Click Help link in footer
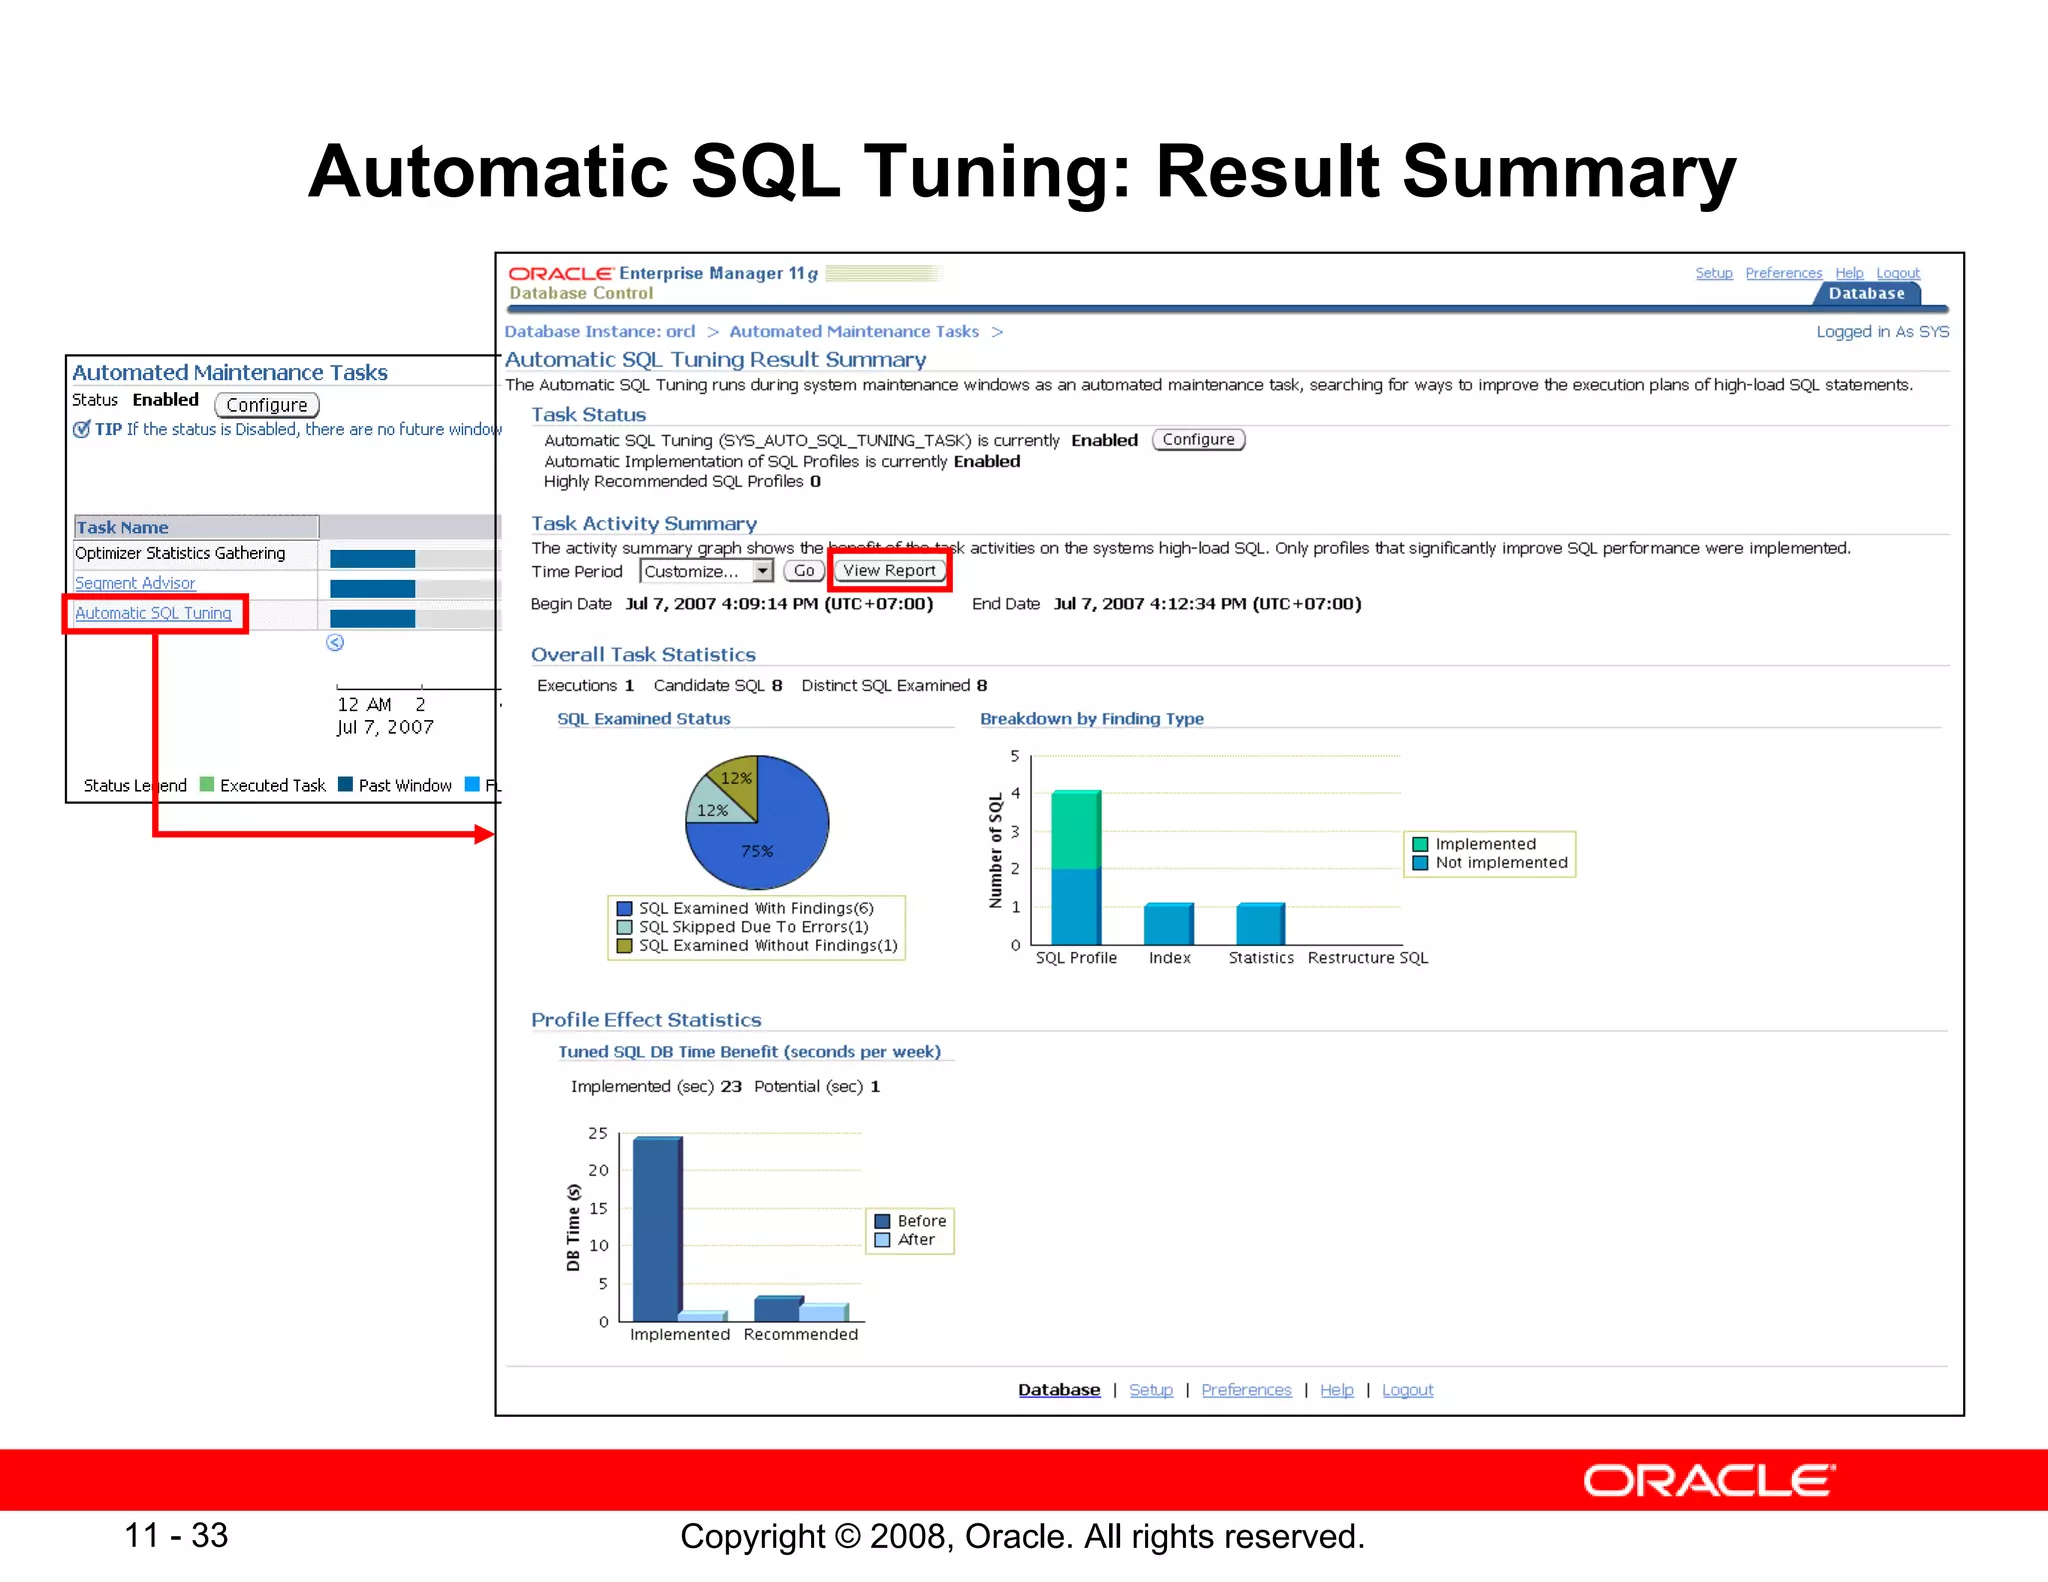Viewport: 2048px width, 1582px height. [1336, 1390]
